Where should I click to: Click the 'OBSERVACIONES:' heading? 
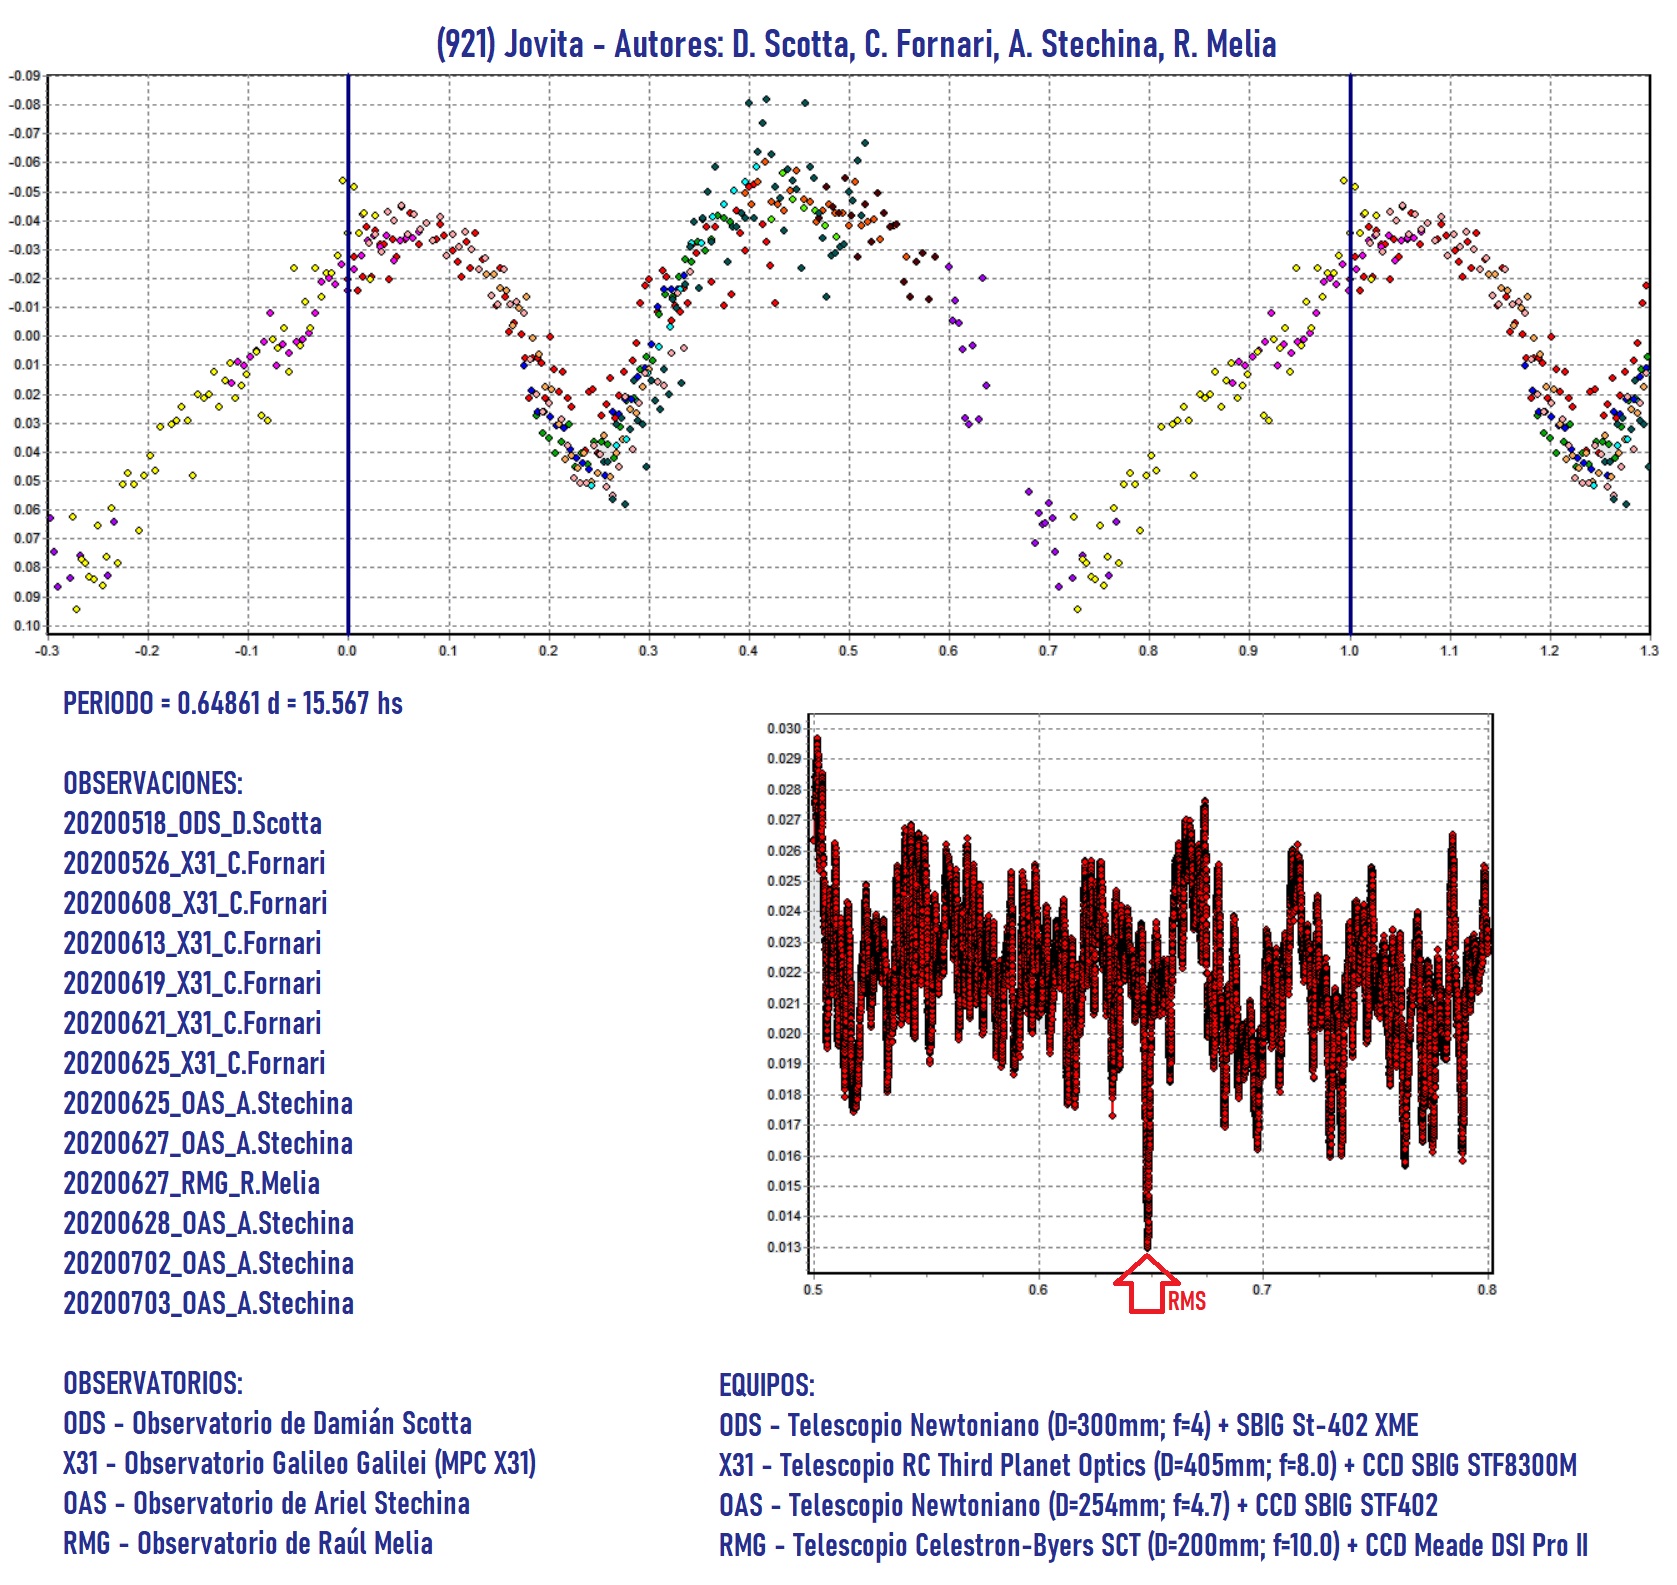point(153,783)
